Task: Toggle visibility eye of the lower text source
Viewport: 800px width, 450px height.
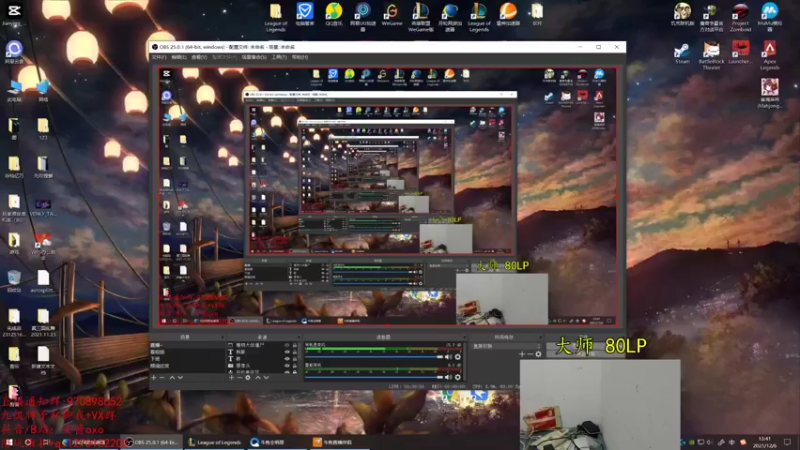Action: coord(287,359)
